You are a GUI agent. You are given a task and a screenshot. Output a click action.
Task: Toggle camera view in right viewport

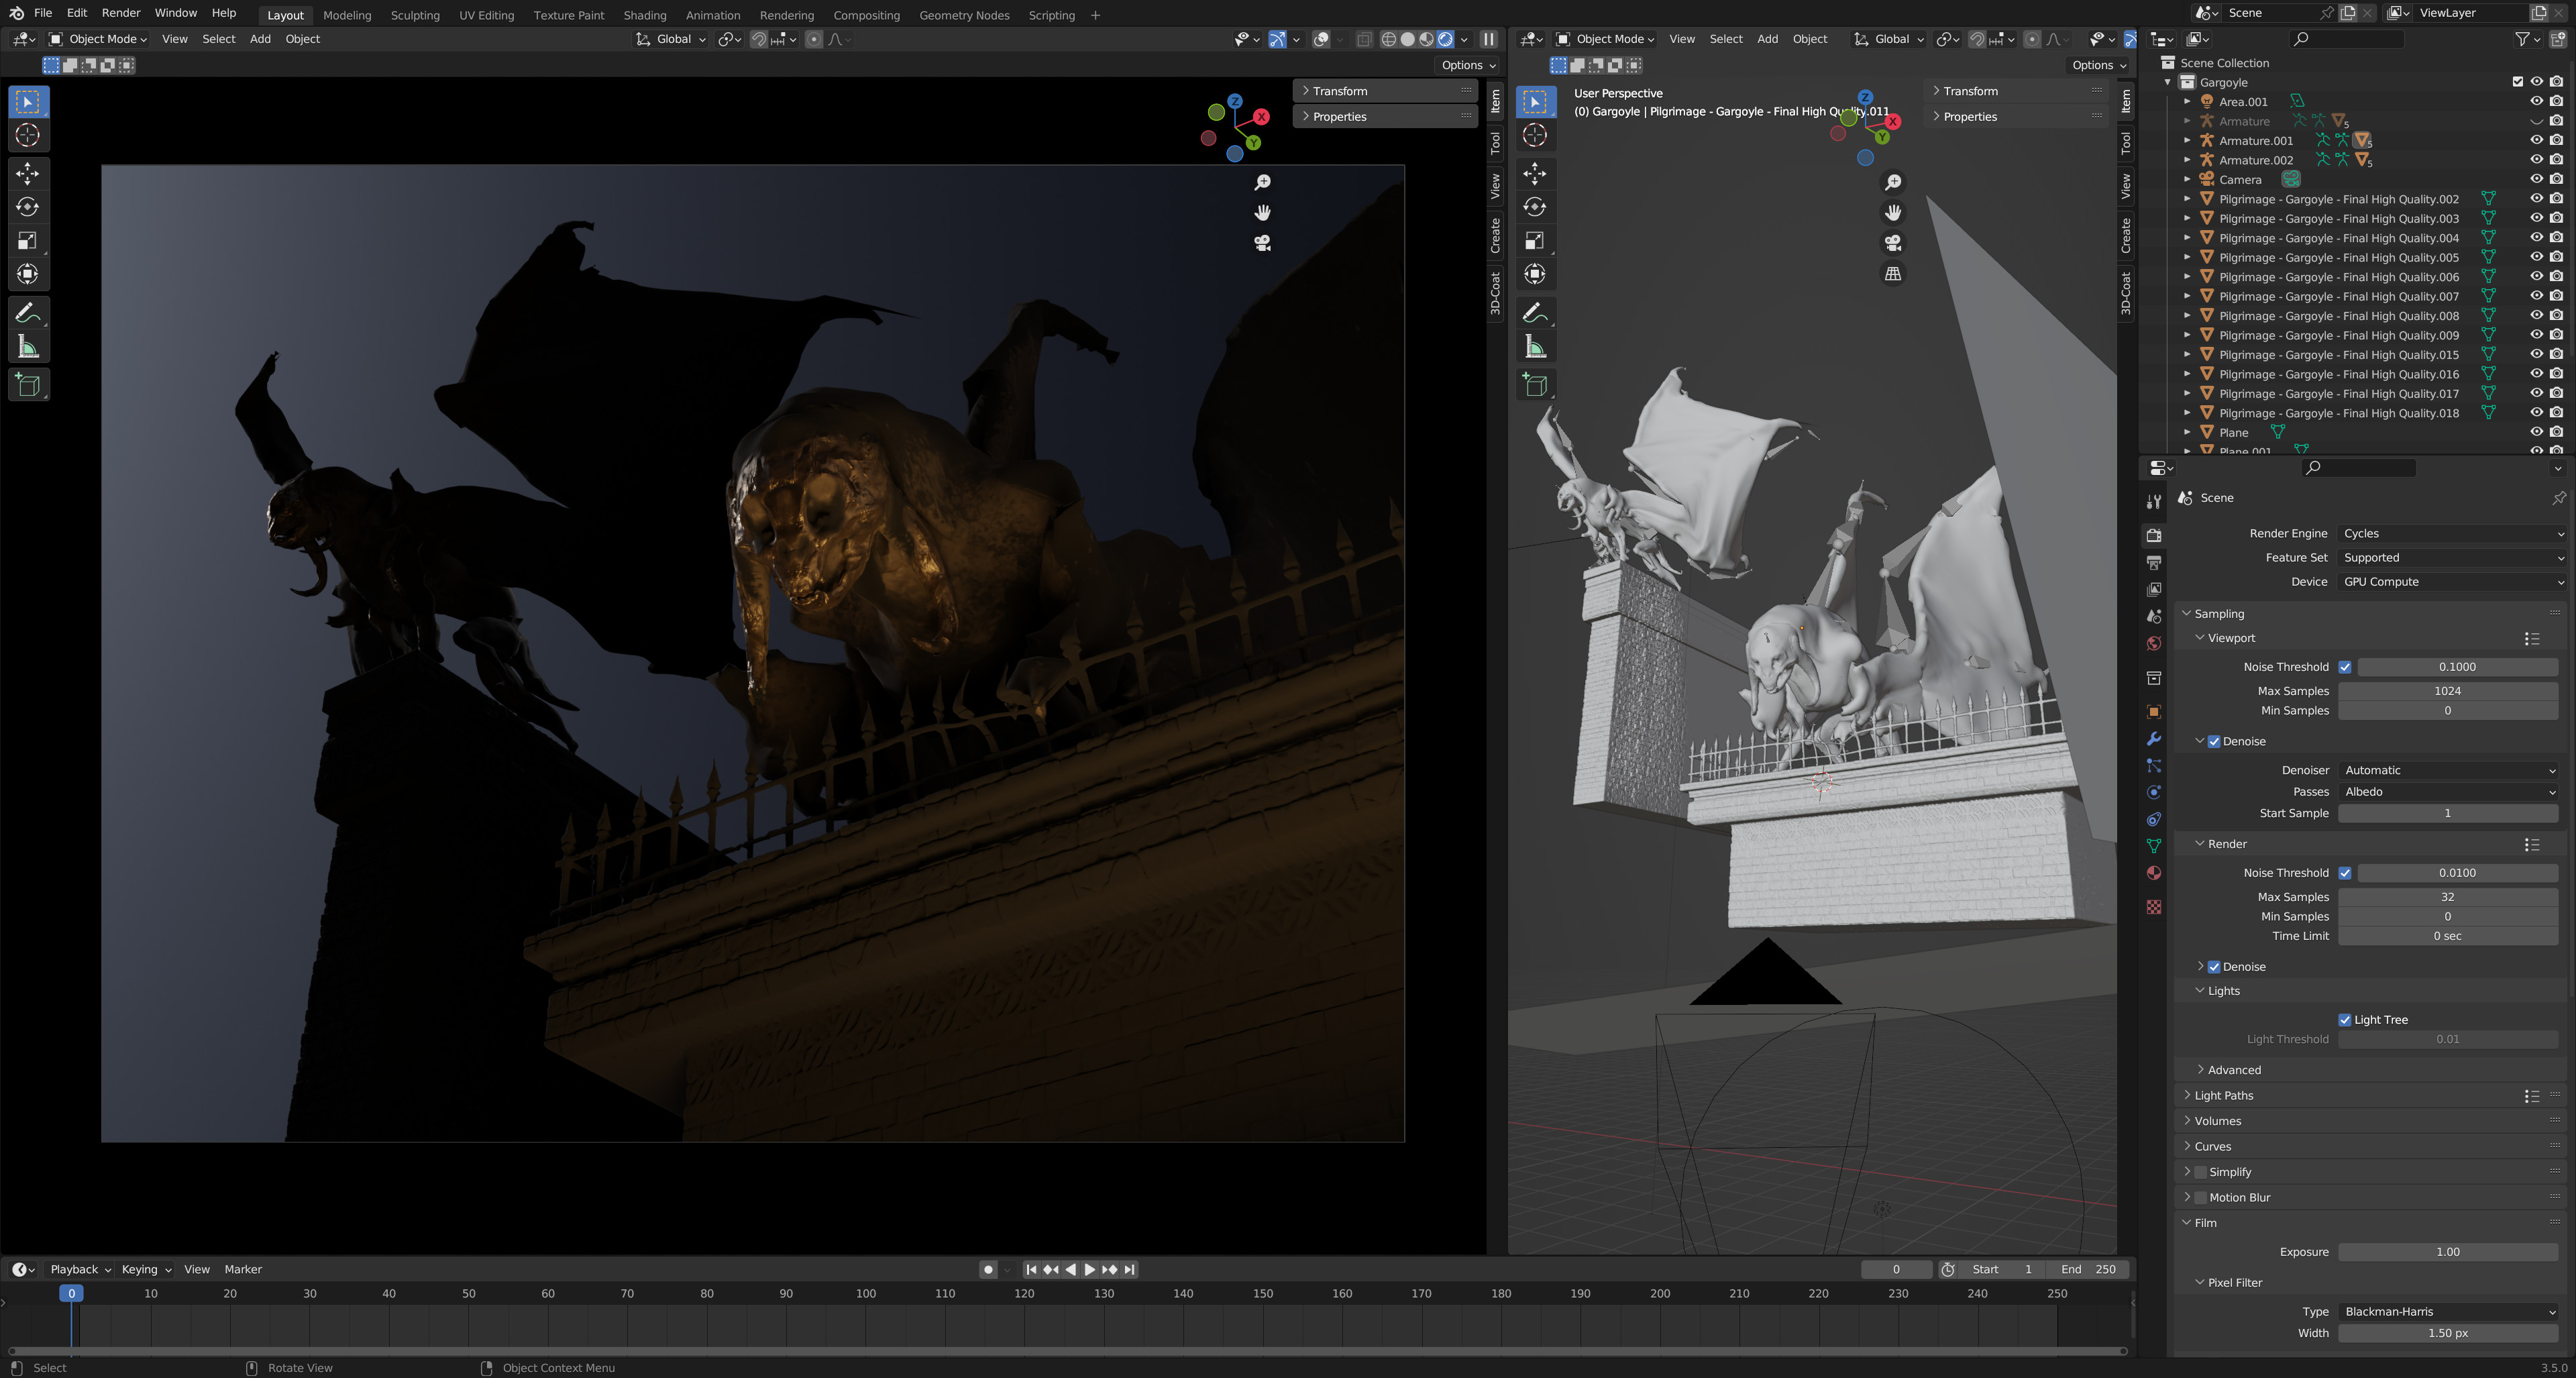tap(1893, 243)
